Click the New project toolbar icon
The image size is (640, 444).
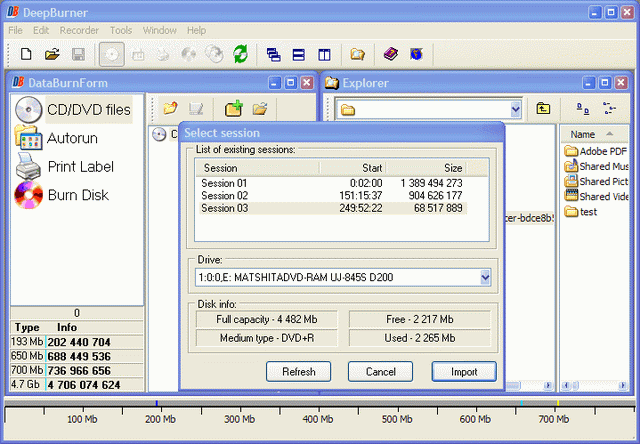[x=26, y=54]
